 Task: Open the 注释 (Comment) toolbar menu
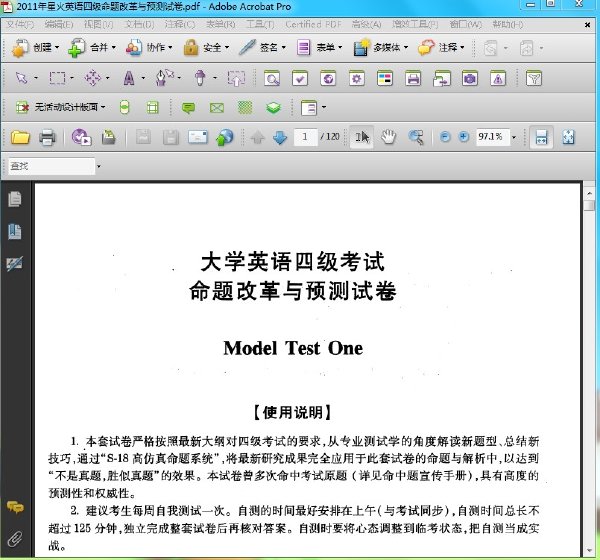pyautogui.click(x=441, y=48)
